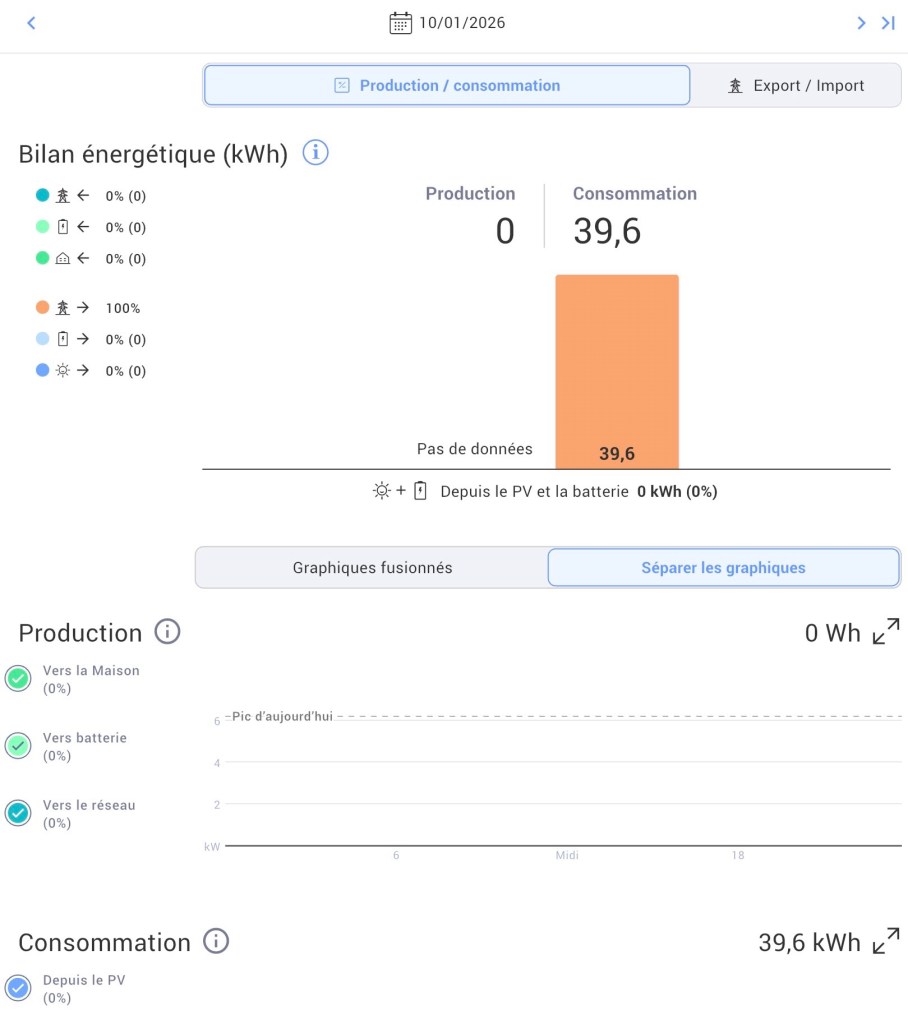
Task: Expand the Production chart to fullscreen
Action: (886, 632)
